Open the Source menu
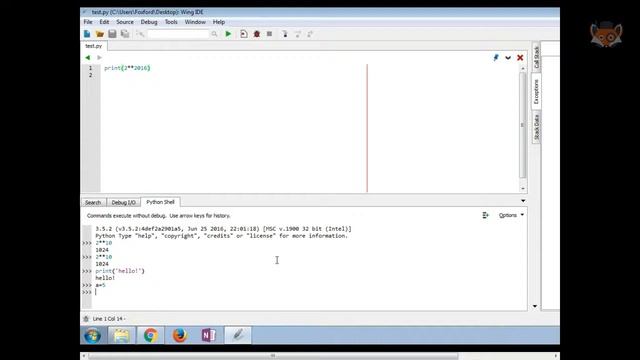 pos(125,22)
